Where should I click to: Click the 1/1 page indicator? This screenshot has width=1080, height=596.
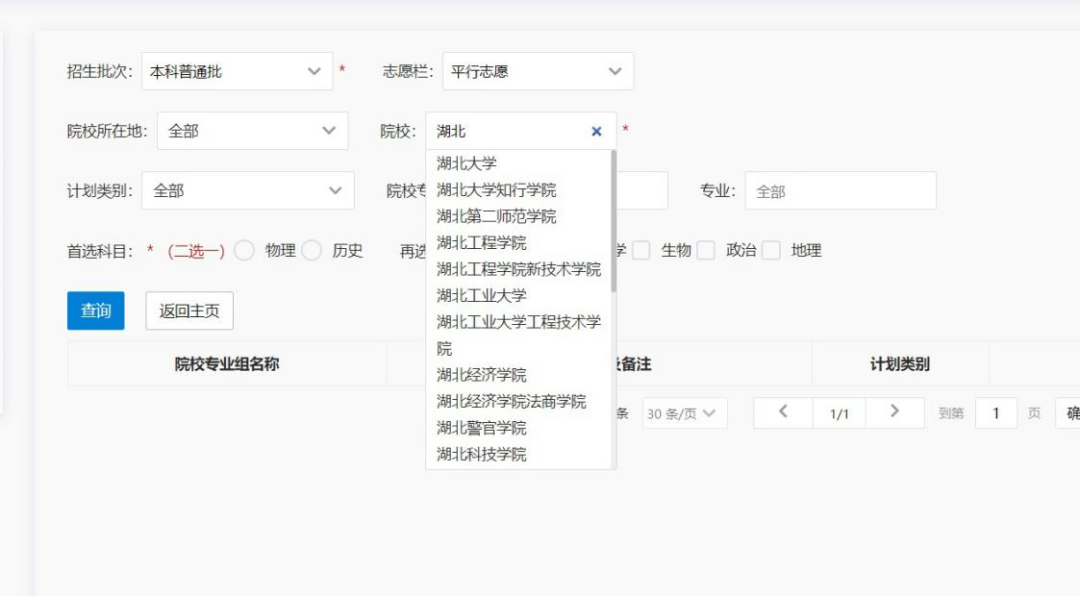coord(839,413)
